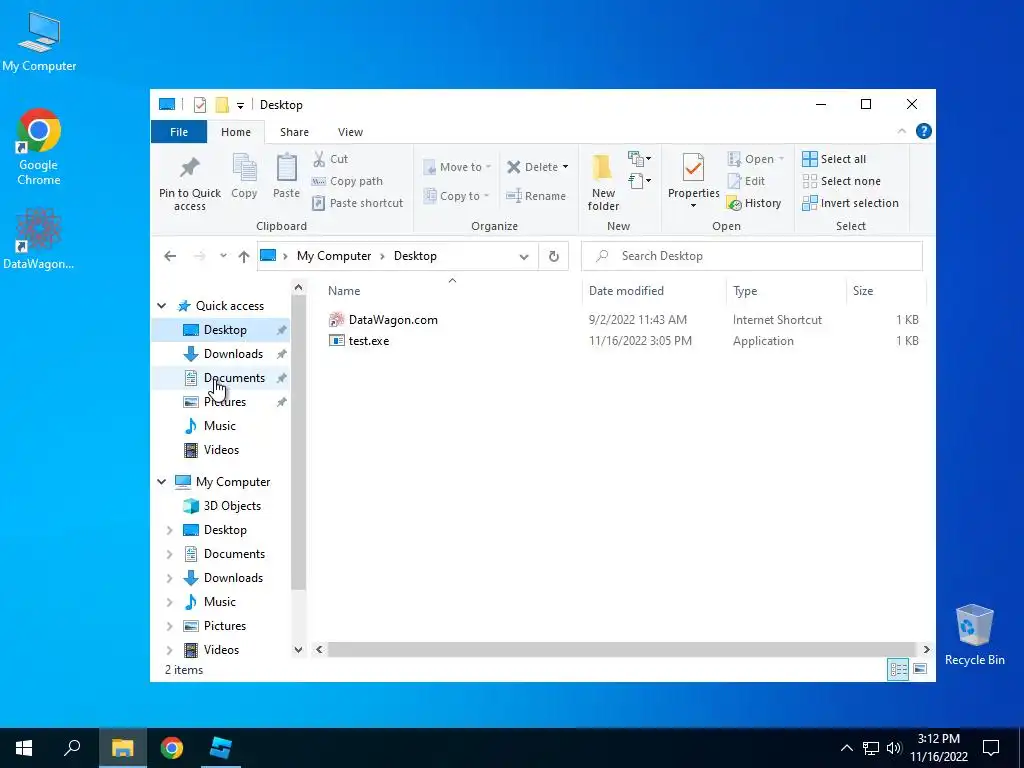This screenshot has width=1024, height=768.
Task: Click the Search Desktop field
Action: click(x=752, y=256)
